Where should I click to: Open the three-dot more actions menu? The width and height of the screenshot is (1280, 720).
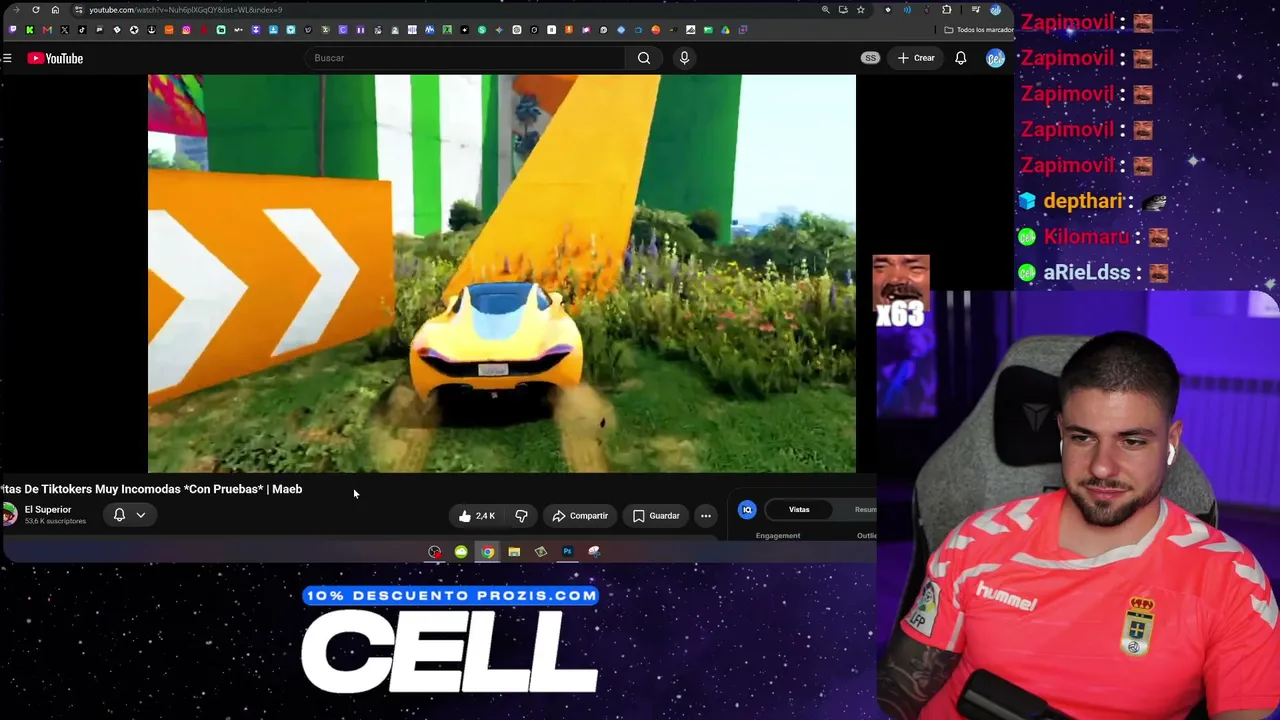point(706,516)
